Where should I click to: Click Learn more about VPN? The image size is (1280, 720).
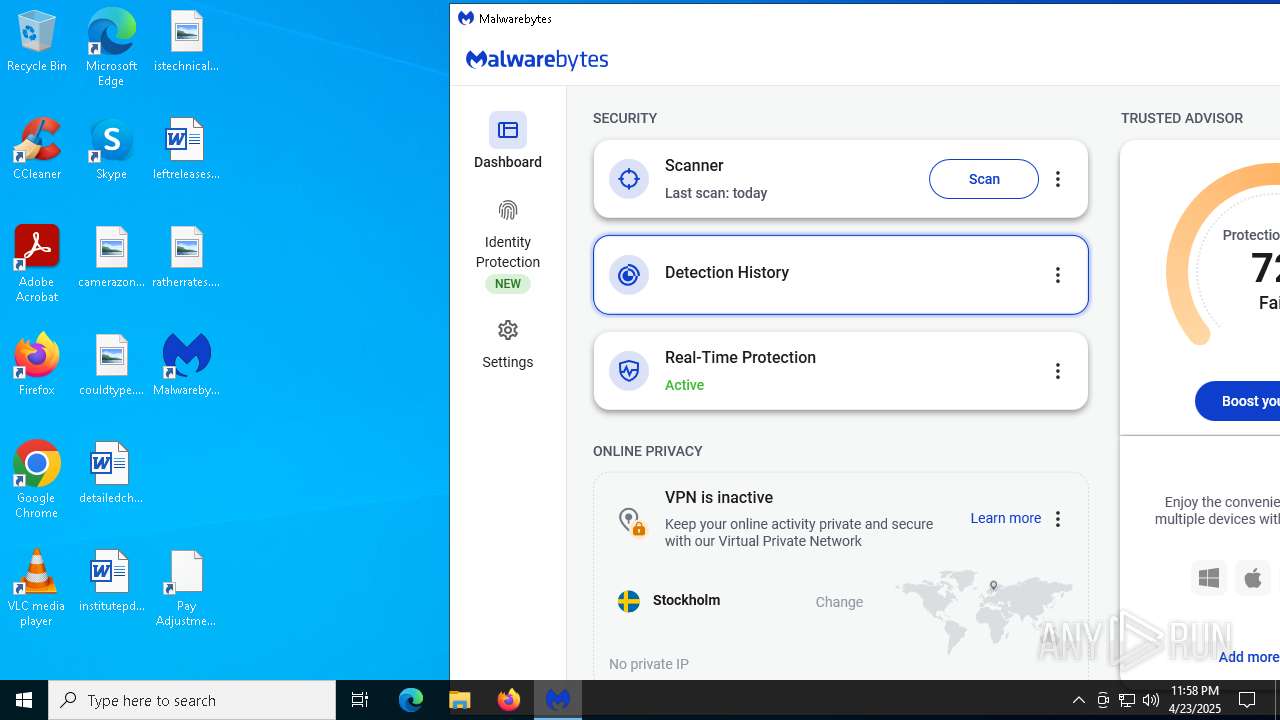click(1005, 518)
